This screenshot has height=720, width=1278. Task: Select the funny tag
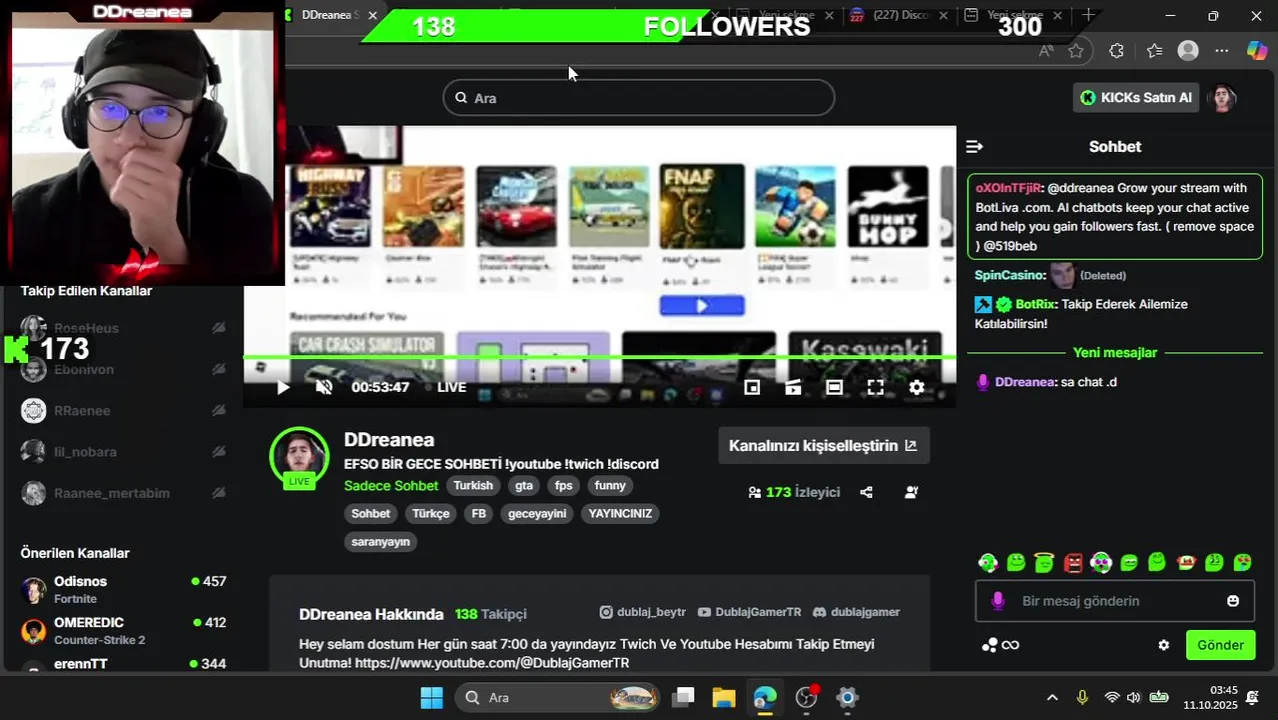click(x=610, y=485)
